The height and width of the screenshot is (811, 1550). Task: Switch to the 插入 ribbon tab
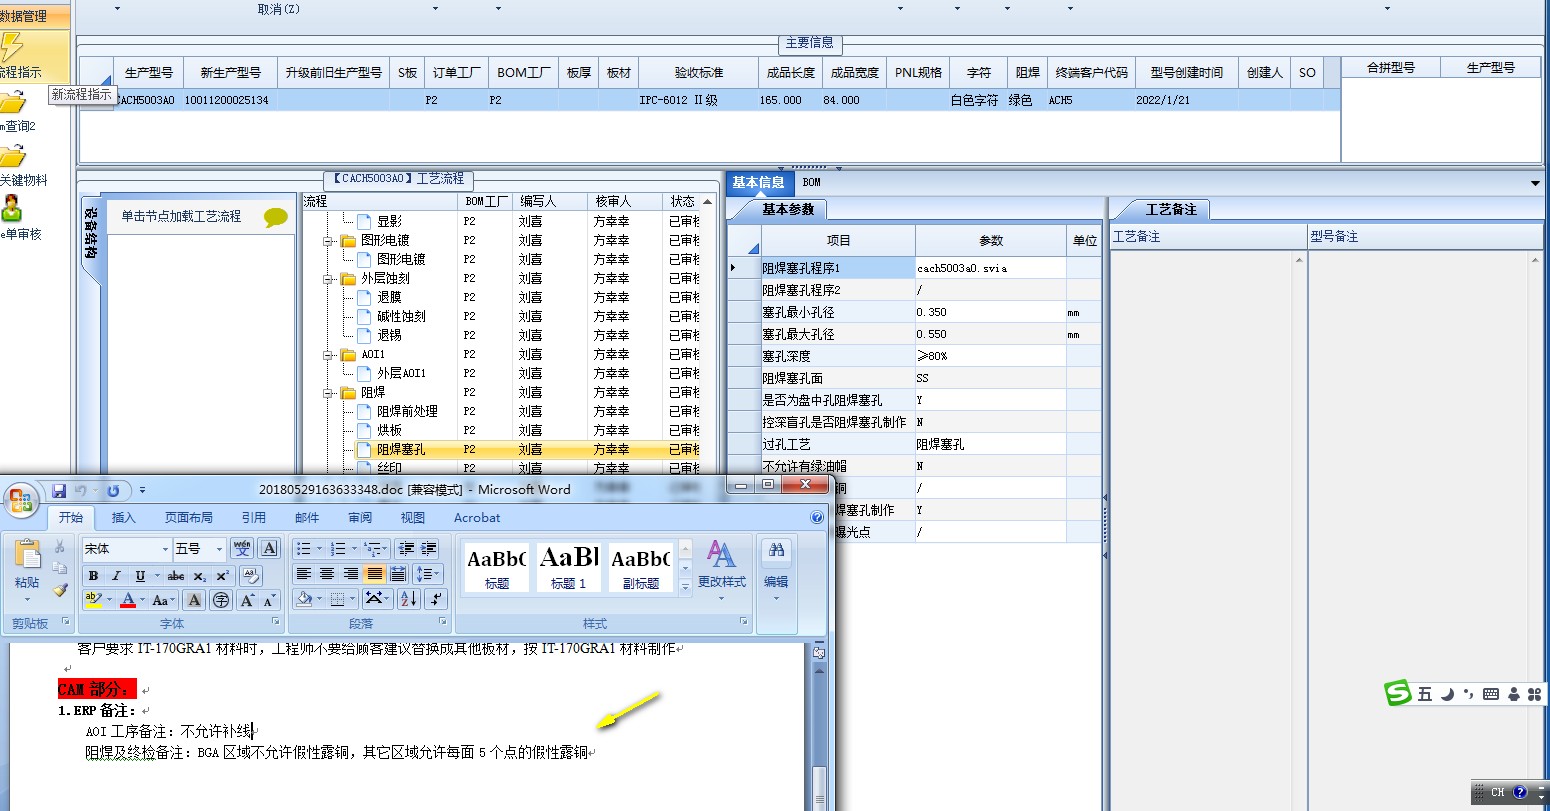click(x=123, y=517)
